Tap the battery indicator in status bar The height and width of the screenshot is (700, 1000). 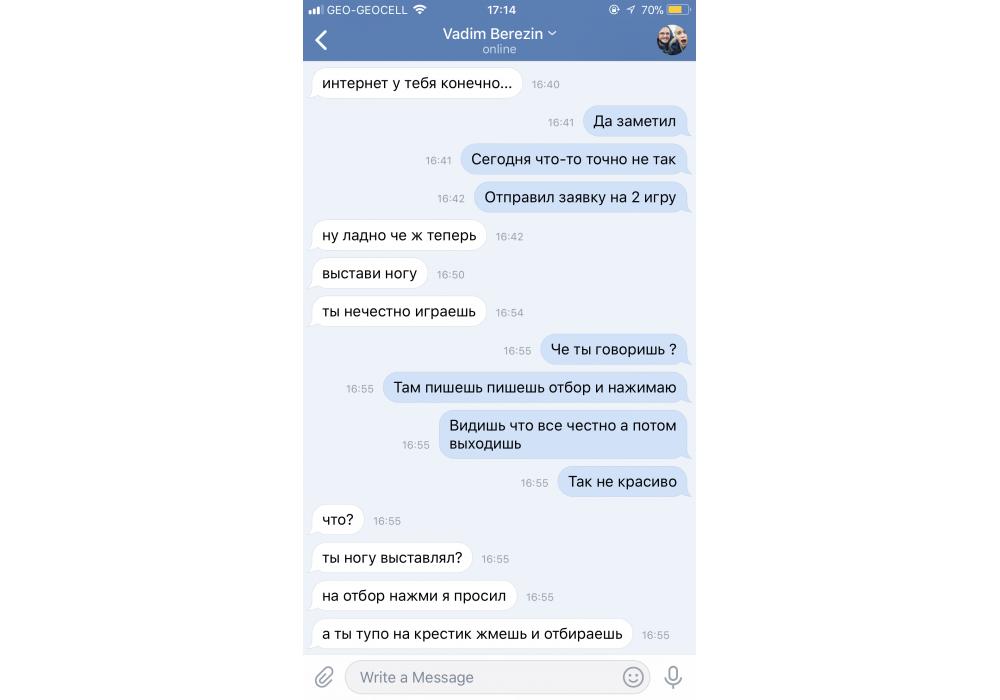coord(679,10)
